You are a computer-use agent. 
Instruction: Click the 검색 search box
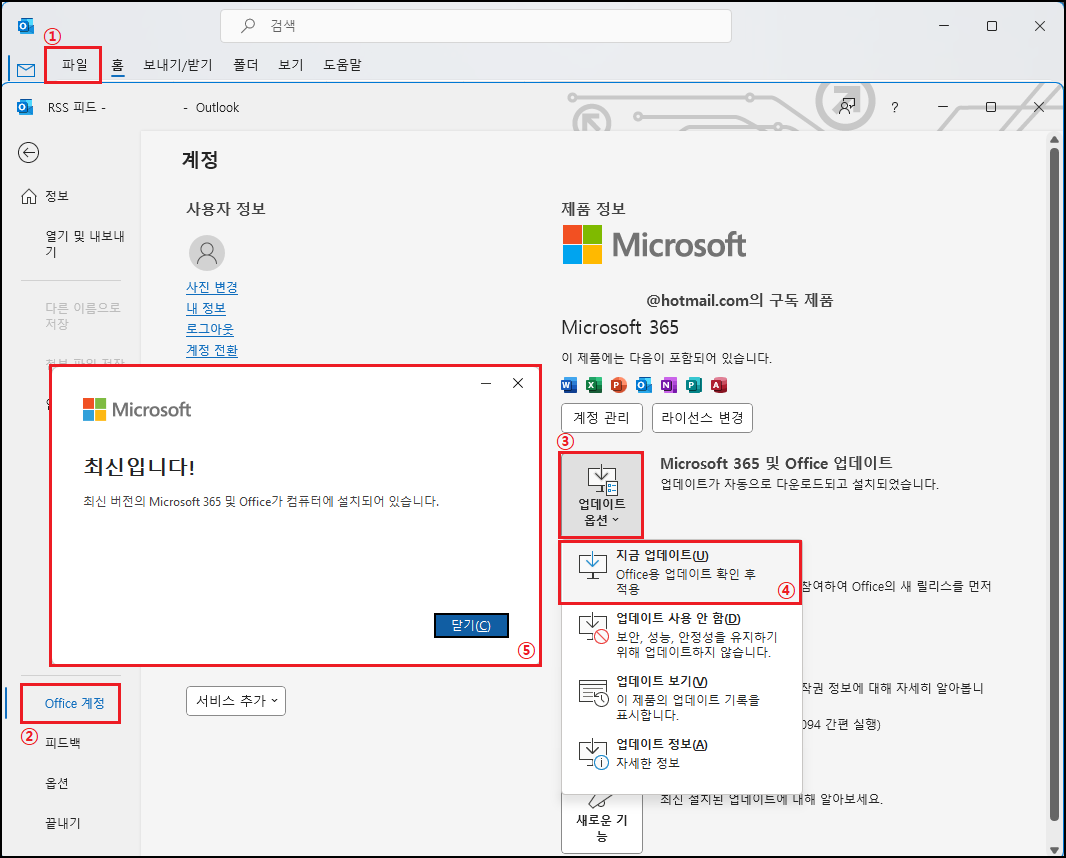476,26
